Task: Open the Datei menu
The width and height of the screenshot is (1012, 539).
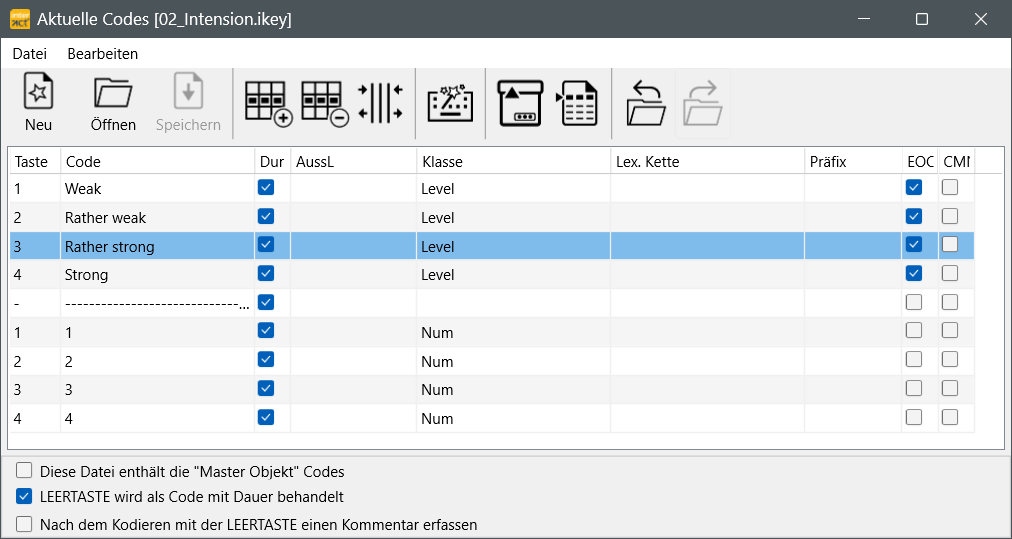Action: [30, 54]
